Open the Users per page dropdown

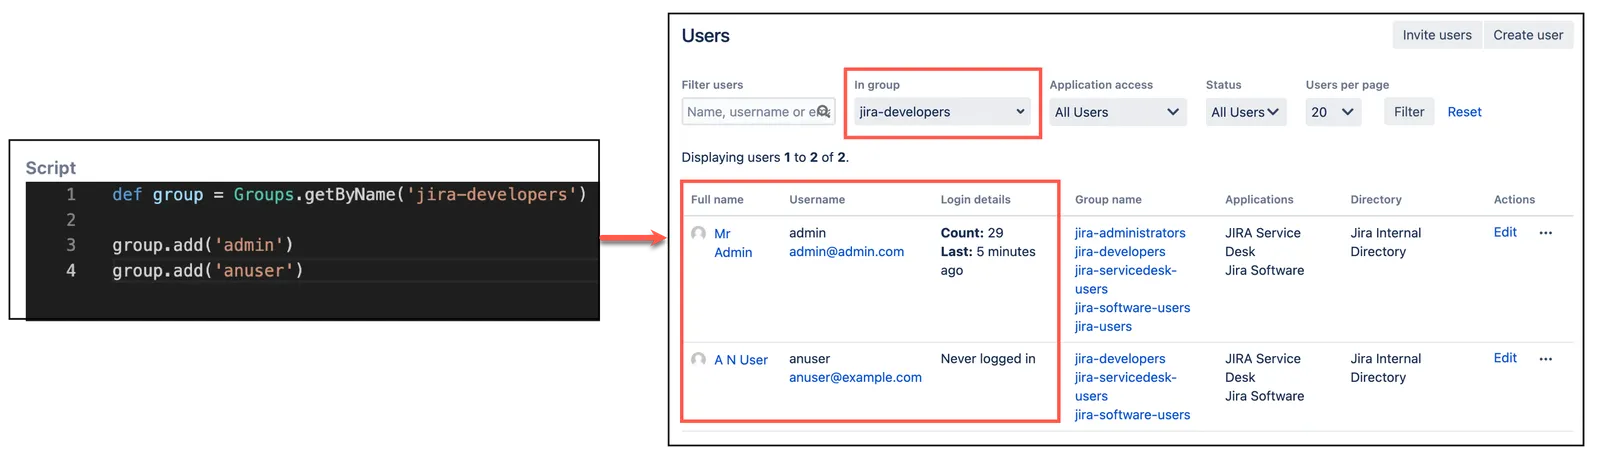1333,112
